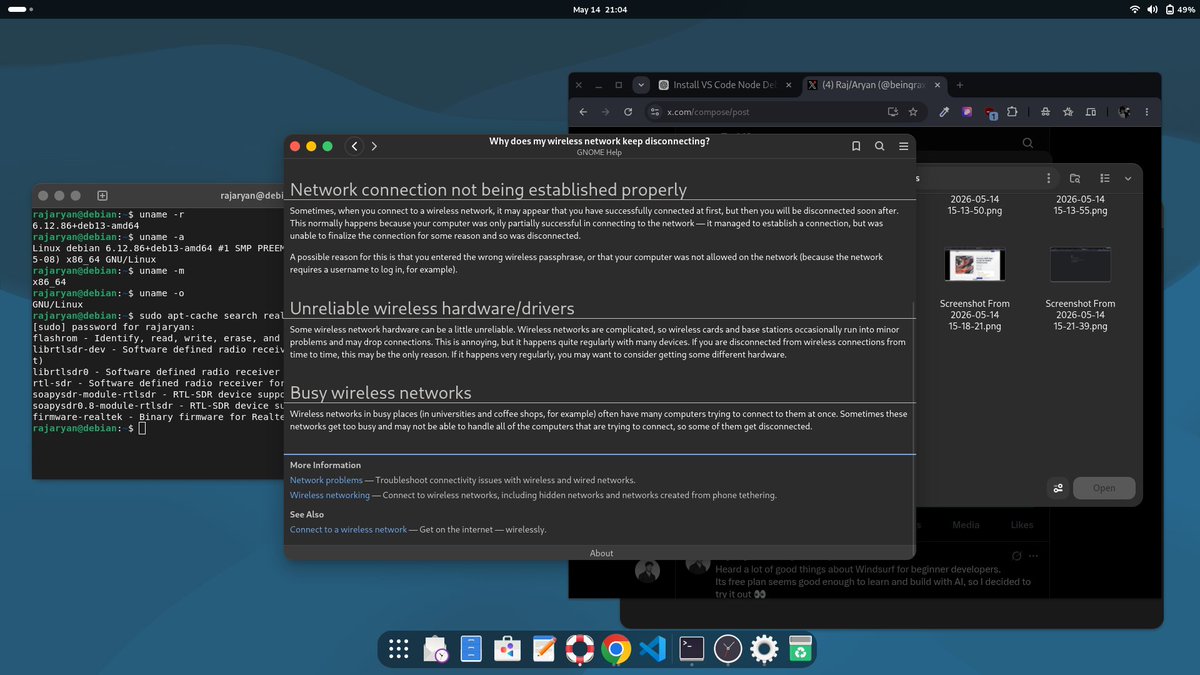
Task: Go back in GNOME Help
Action: tap(354, 146)
